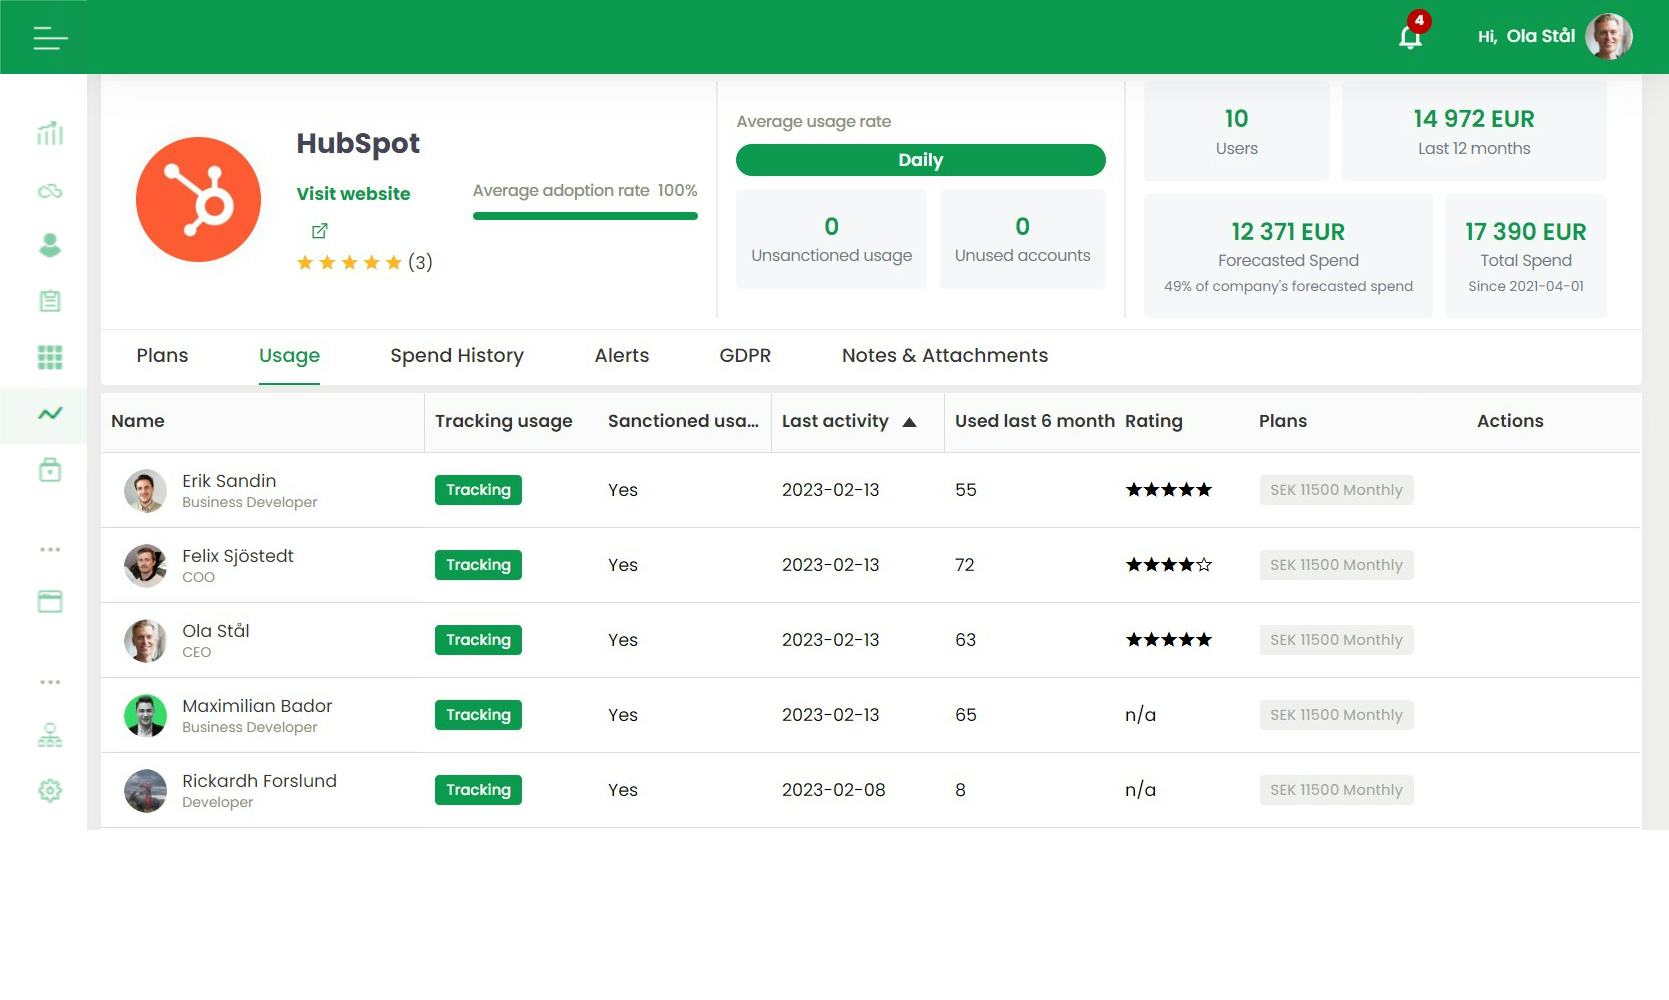Open the settings gear icon in the sidebar
Viewport: 1669px width, 1000px height.
[50, 790]
